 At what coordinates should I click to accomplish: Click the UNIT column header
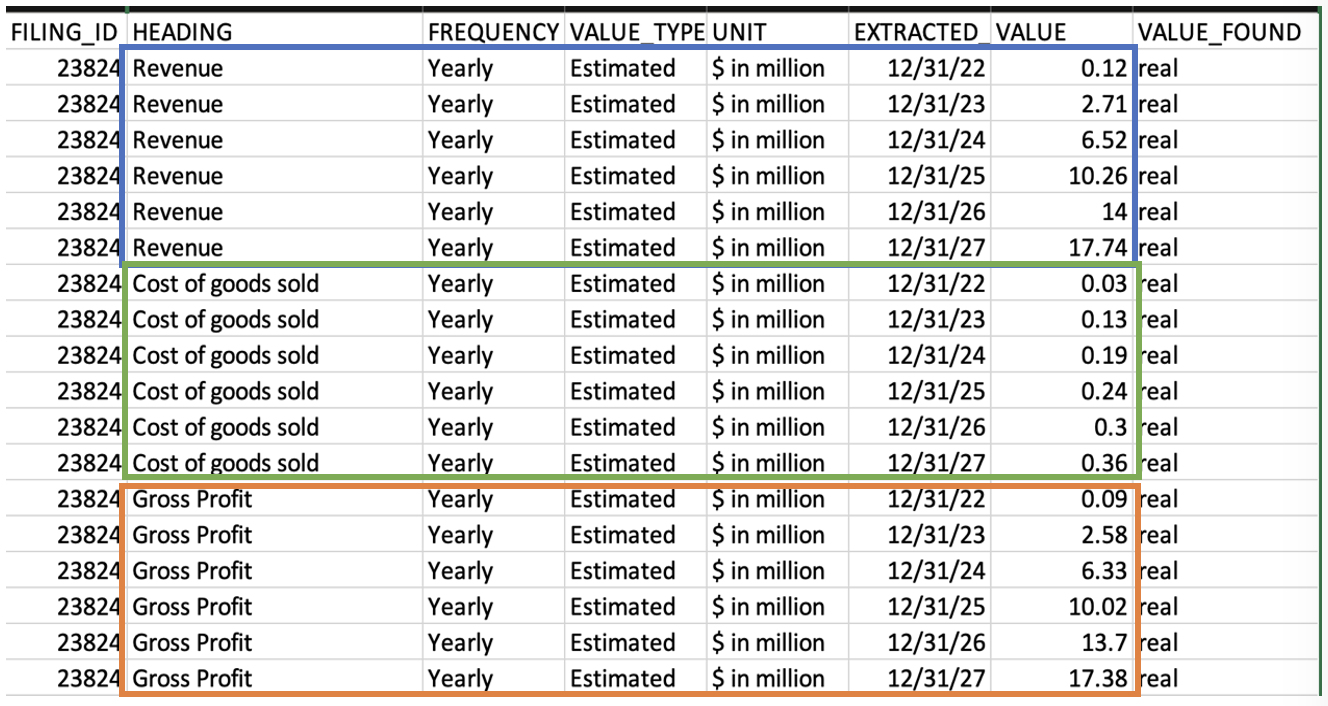click(x=777, y=32)
